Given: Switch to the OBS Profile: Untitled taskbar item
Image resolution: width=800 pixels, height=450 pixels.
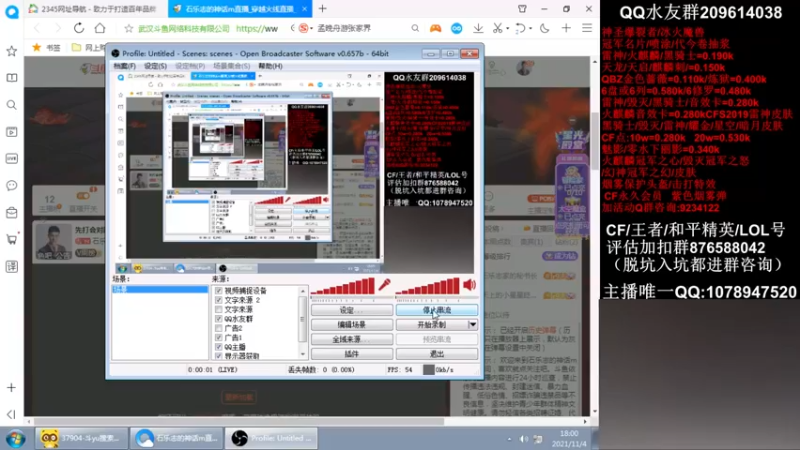Looking at the screenshot, I should 271,438.
